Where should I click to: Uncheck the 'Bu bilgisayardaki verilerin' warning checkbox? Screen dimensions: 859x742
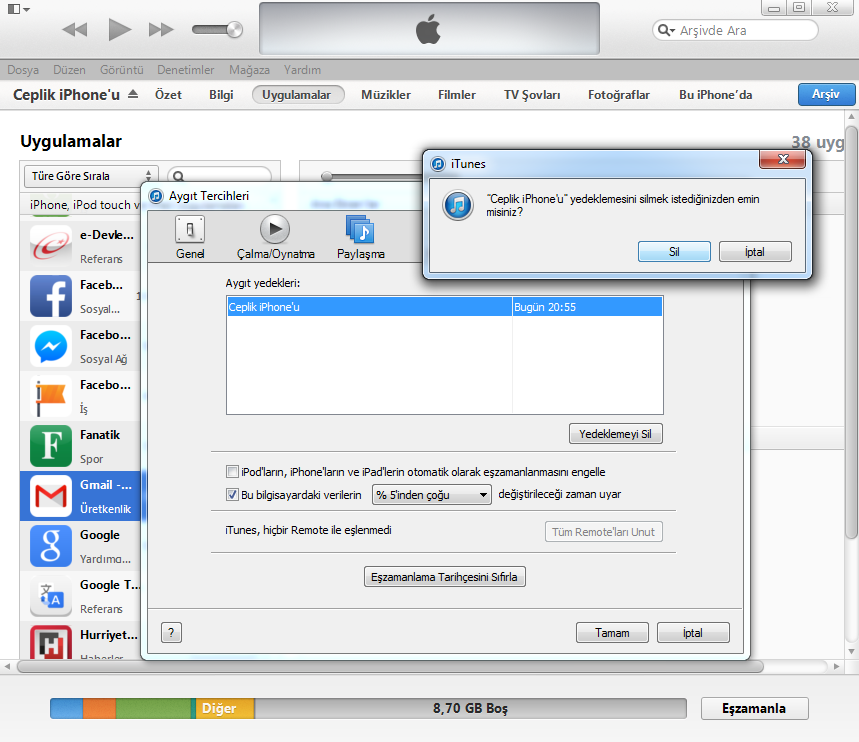(x=232, y=495)
